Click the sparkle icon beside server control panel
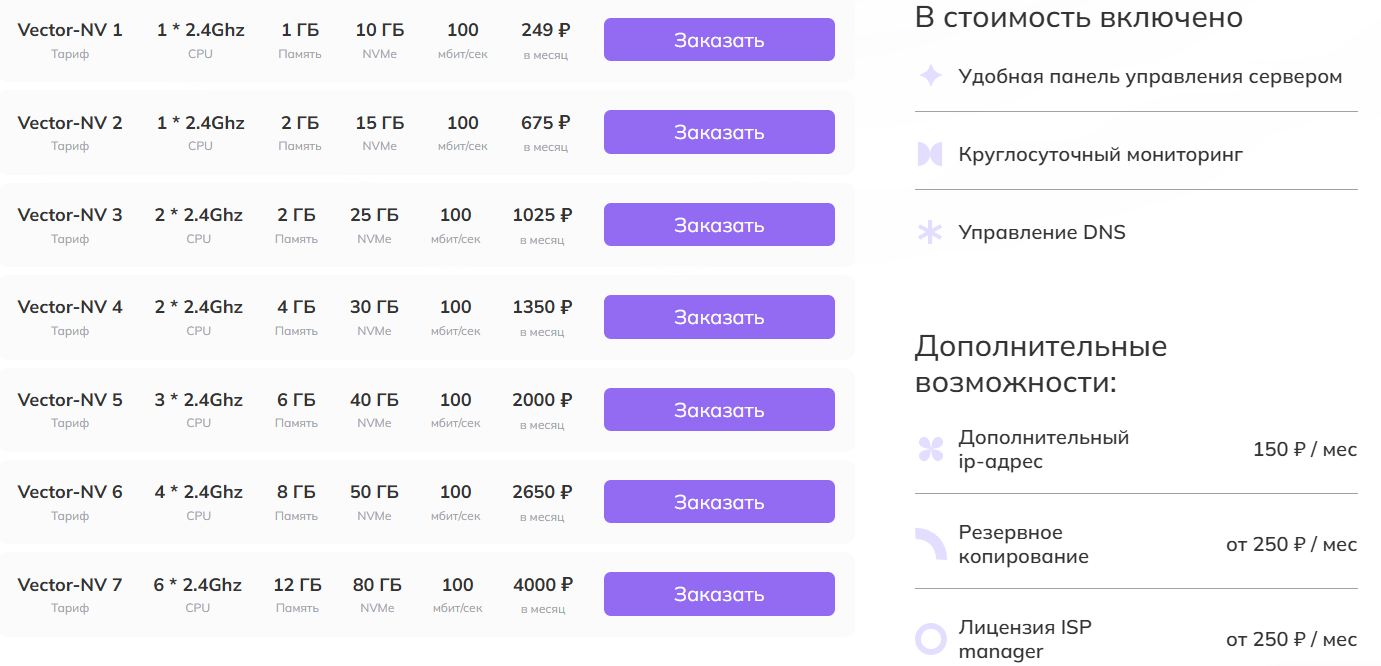Viewport: 1381px width, 666px height. point(930,76)
